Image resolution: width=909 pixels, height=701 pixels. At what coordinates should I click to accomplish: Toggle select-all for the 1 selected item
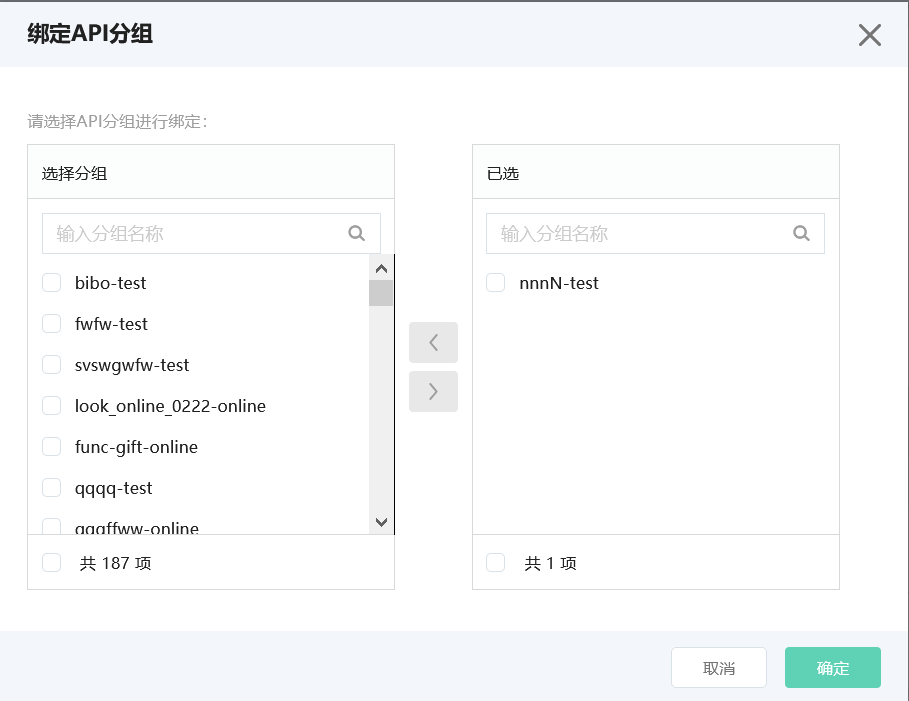tap(496, 563)
